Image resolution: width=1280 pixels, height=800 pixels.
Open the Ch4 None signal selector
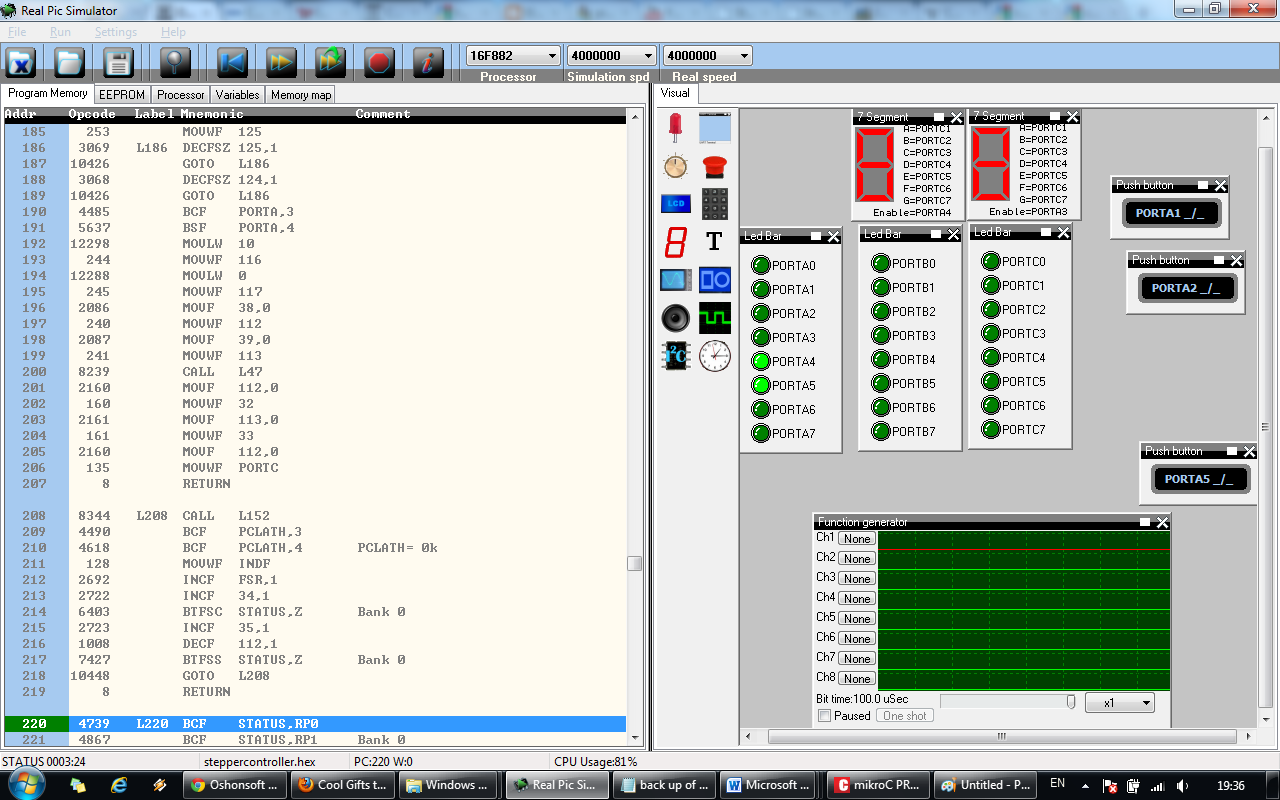(x=856, y=599)
